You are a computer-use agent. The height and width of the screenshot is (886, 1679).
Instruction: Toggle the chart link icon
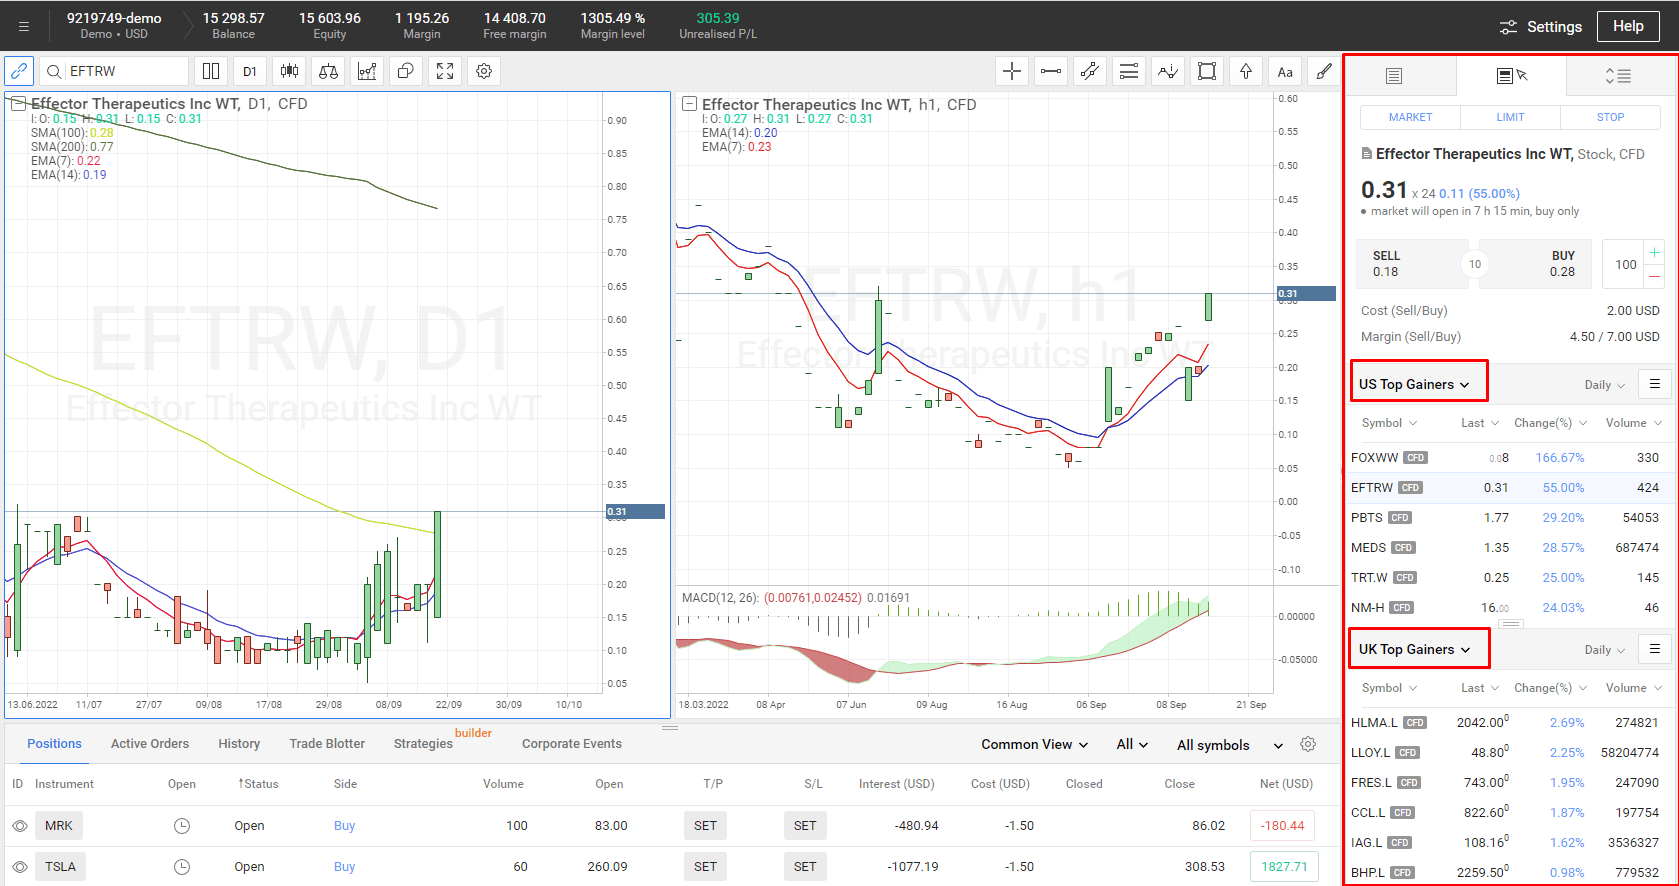[x=19, y=71]
